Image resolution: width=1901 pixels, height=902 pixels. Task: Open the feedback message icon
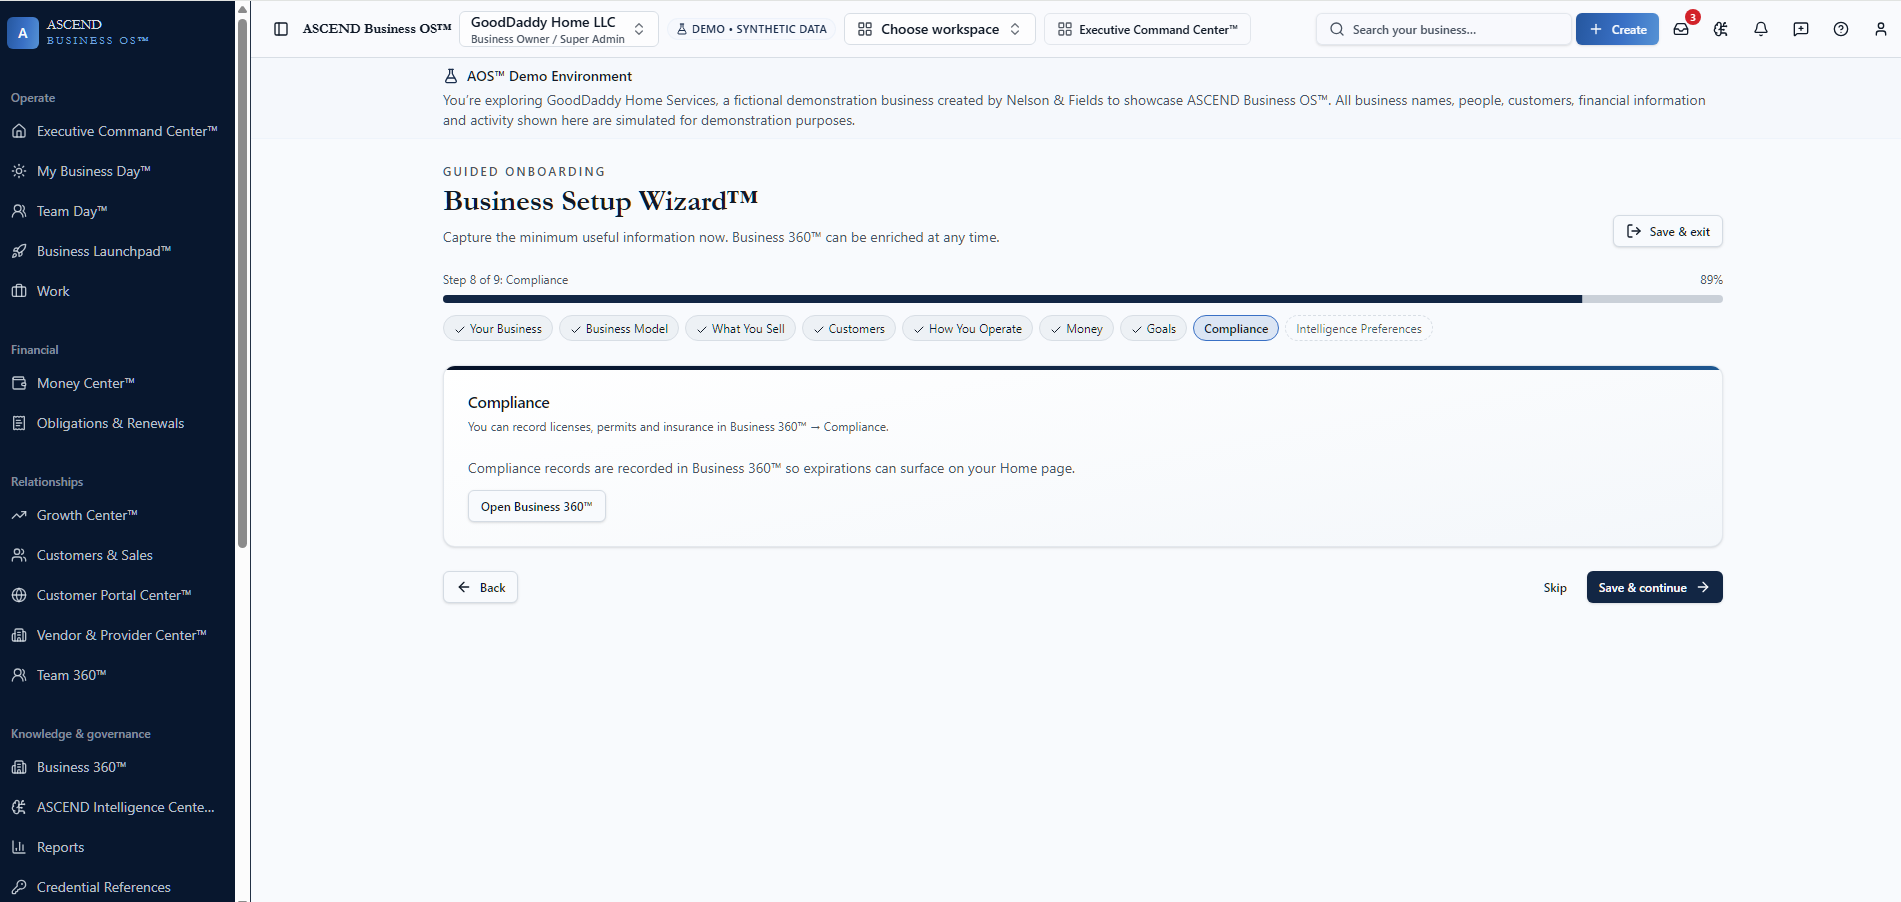tap(1801, 29)
